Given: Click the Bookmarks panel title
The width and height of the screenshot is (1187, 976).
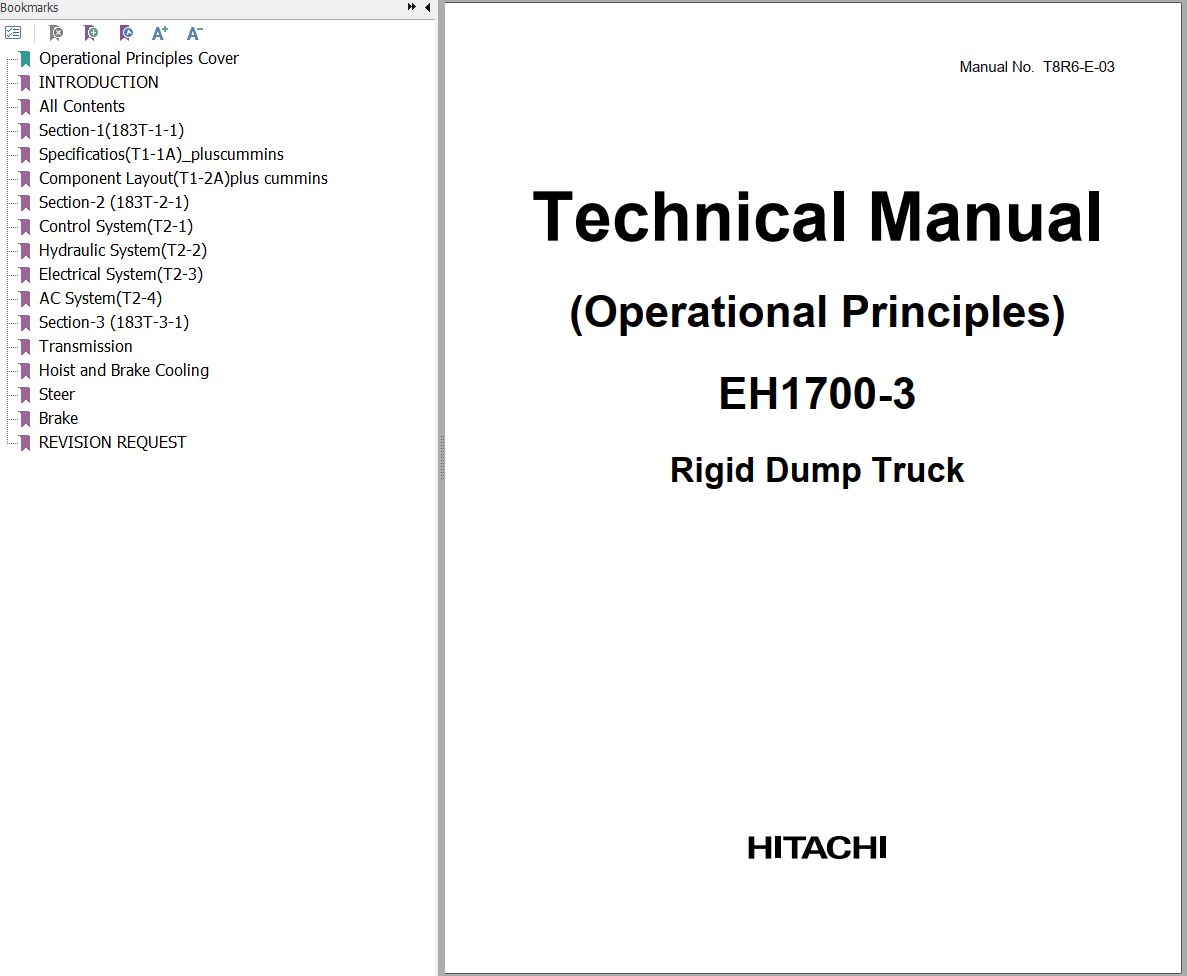Looking at the screenshot, I should [29, 8].
